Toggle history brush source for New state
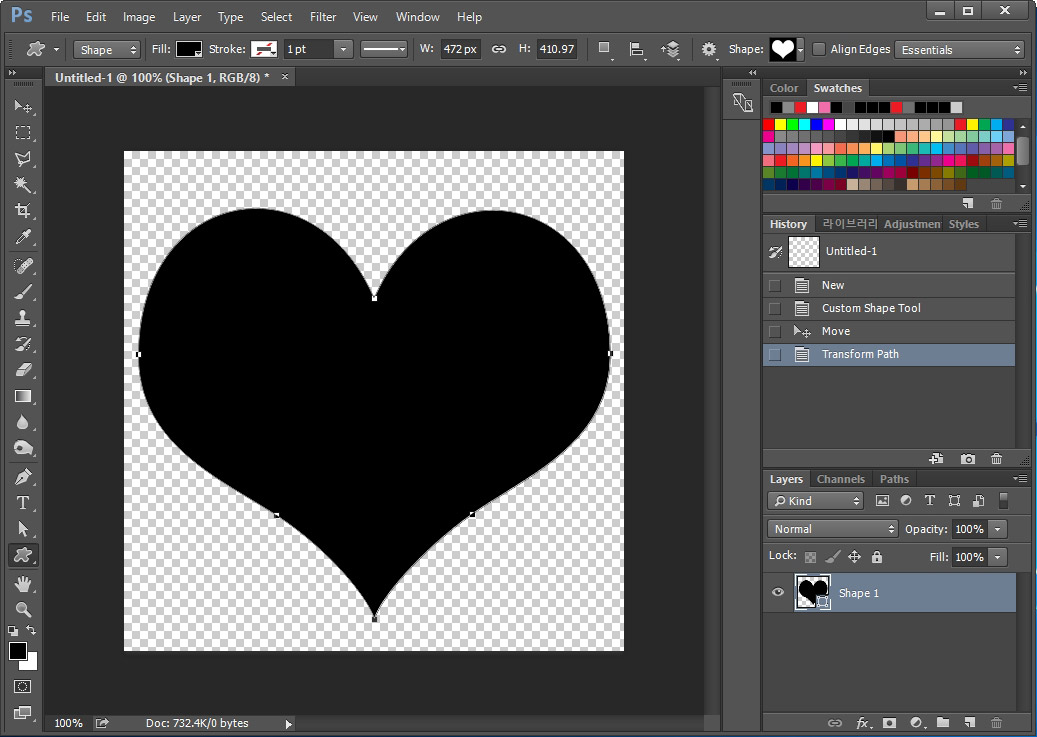This screenshot has width=1037, height=737. (x=774, y=285)
